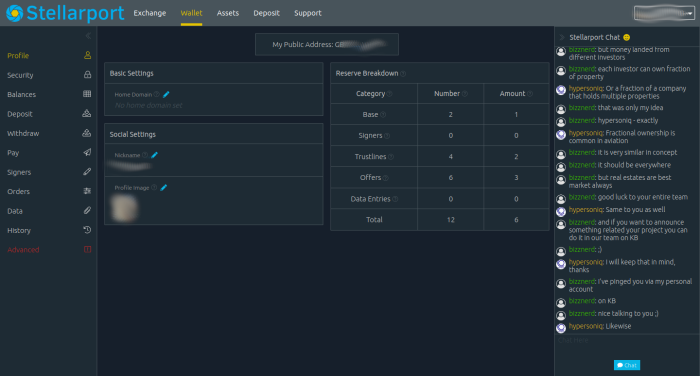
Task: Open the Assets tab
Action: pyautogui.click(x=228, y=13)
